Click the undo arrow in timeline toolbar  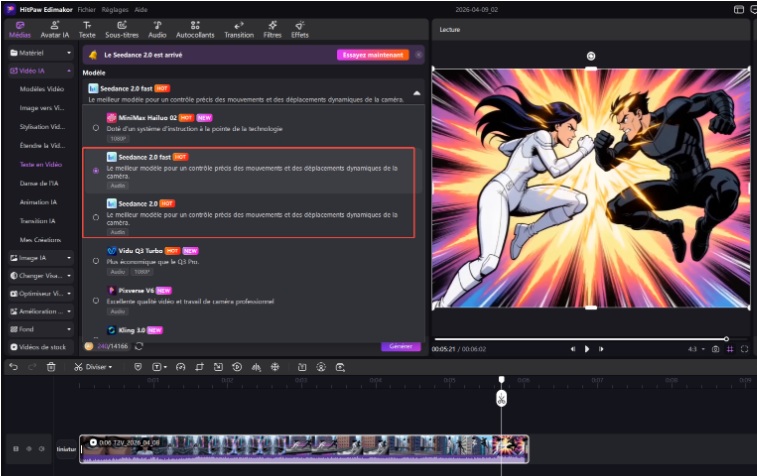click(13, 367)
